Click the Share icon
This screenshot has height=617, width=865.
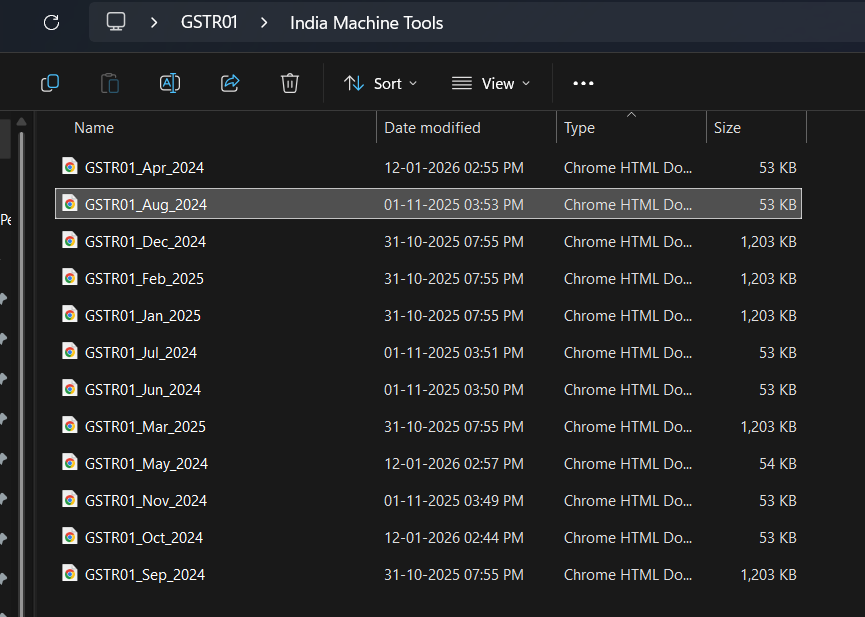pos(230,83)
